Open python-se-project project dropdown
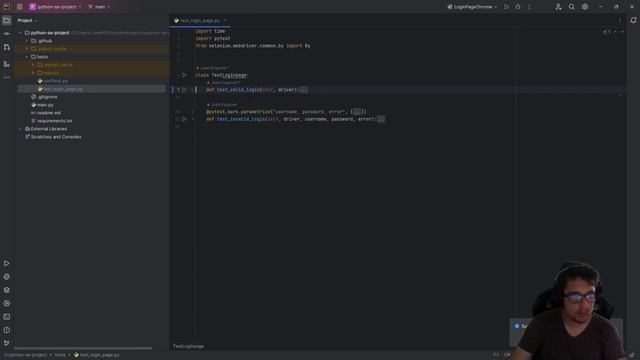 [x=55, y=7]
